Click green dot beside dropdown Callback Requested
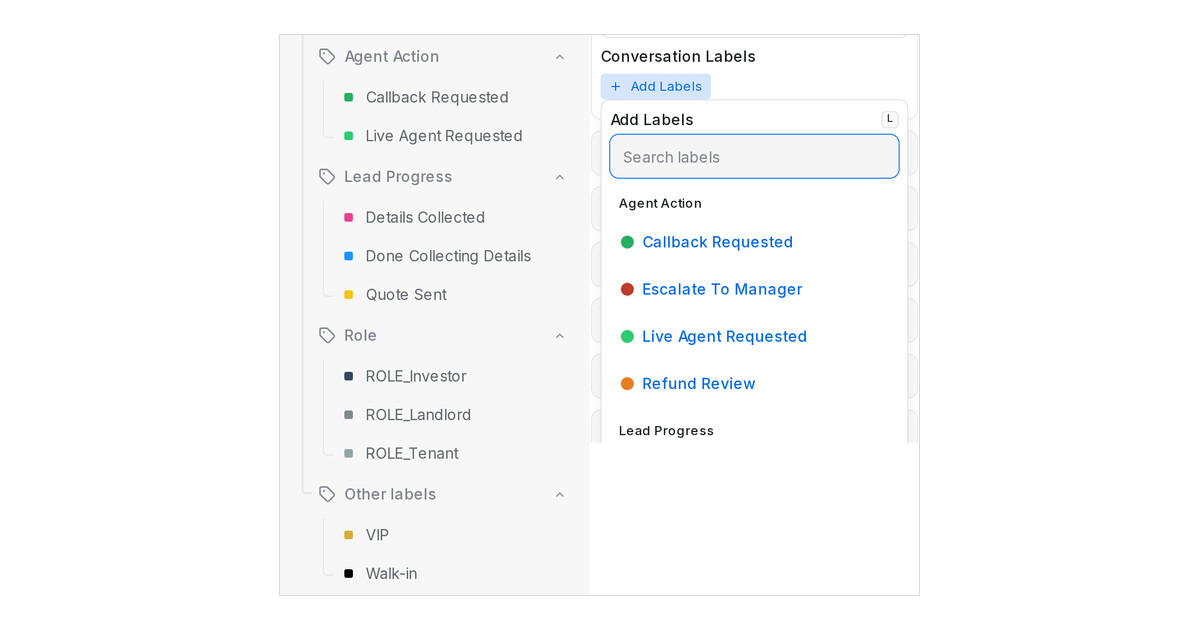 click(627, 242)
